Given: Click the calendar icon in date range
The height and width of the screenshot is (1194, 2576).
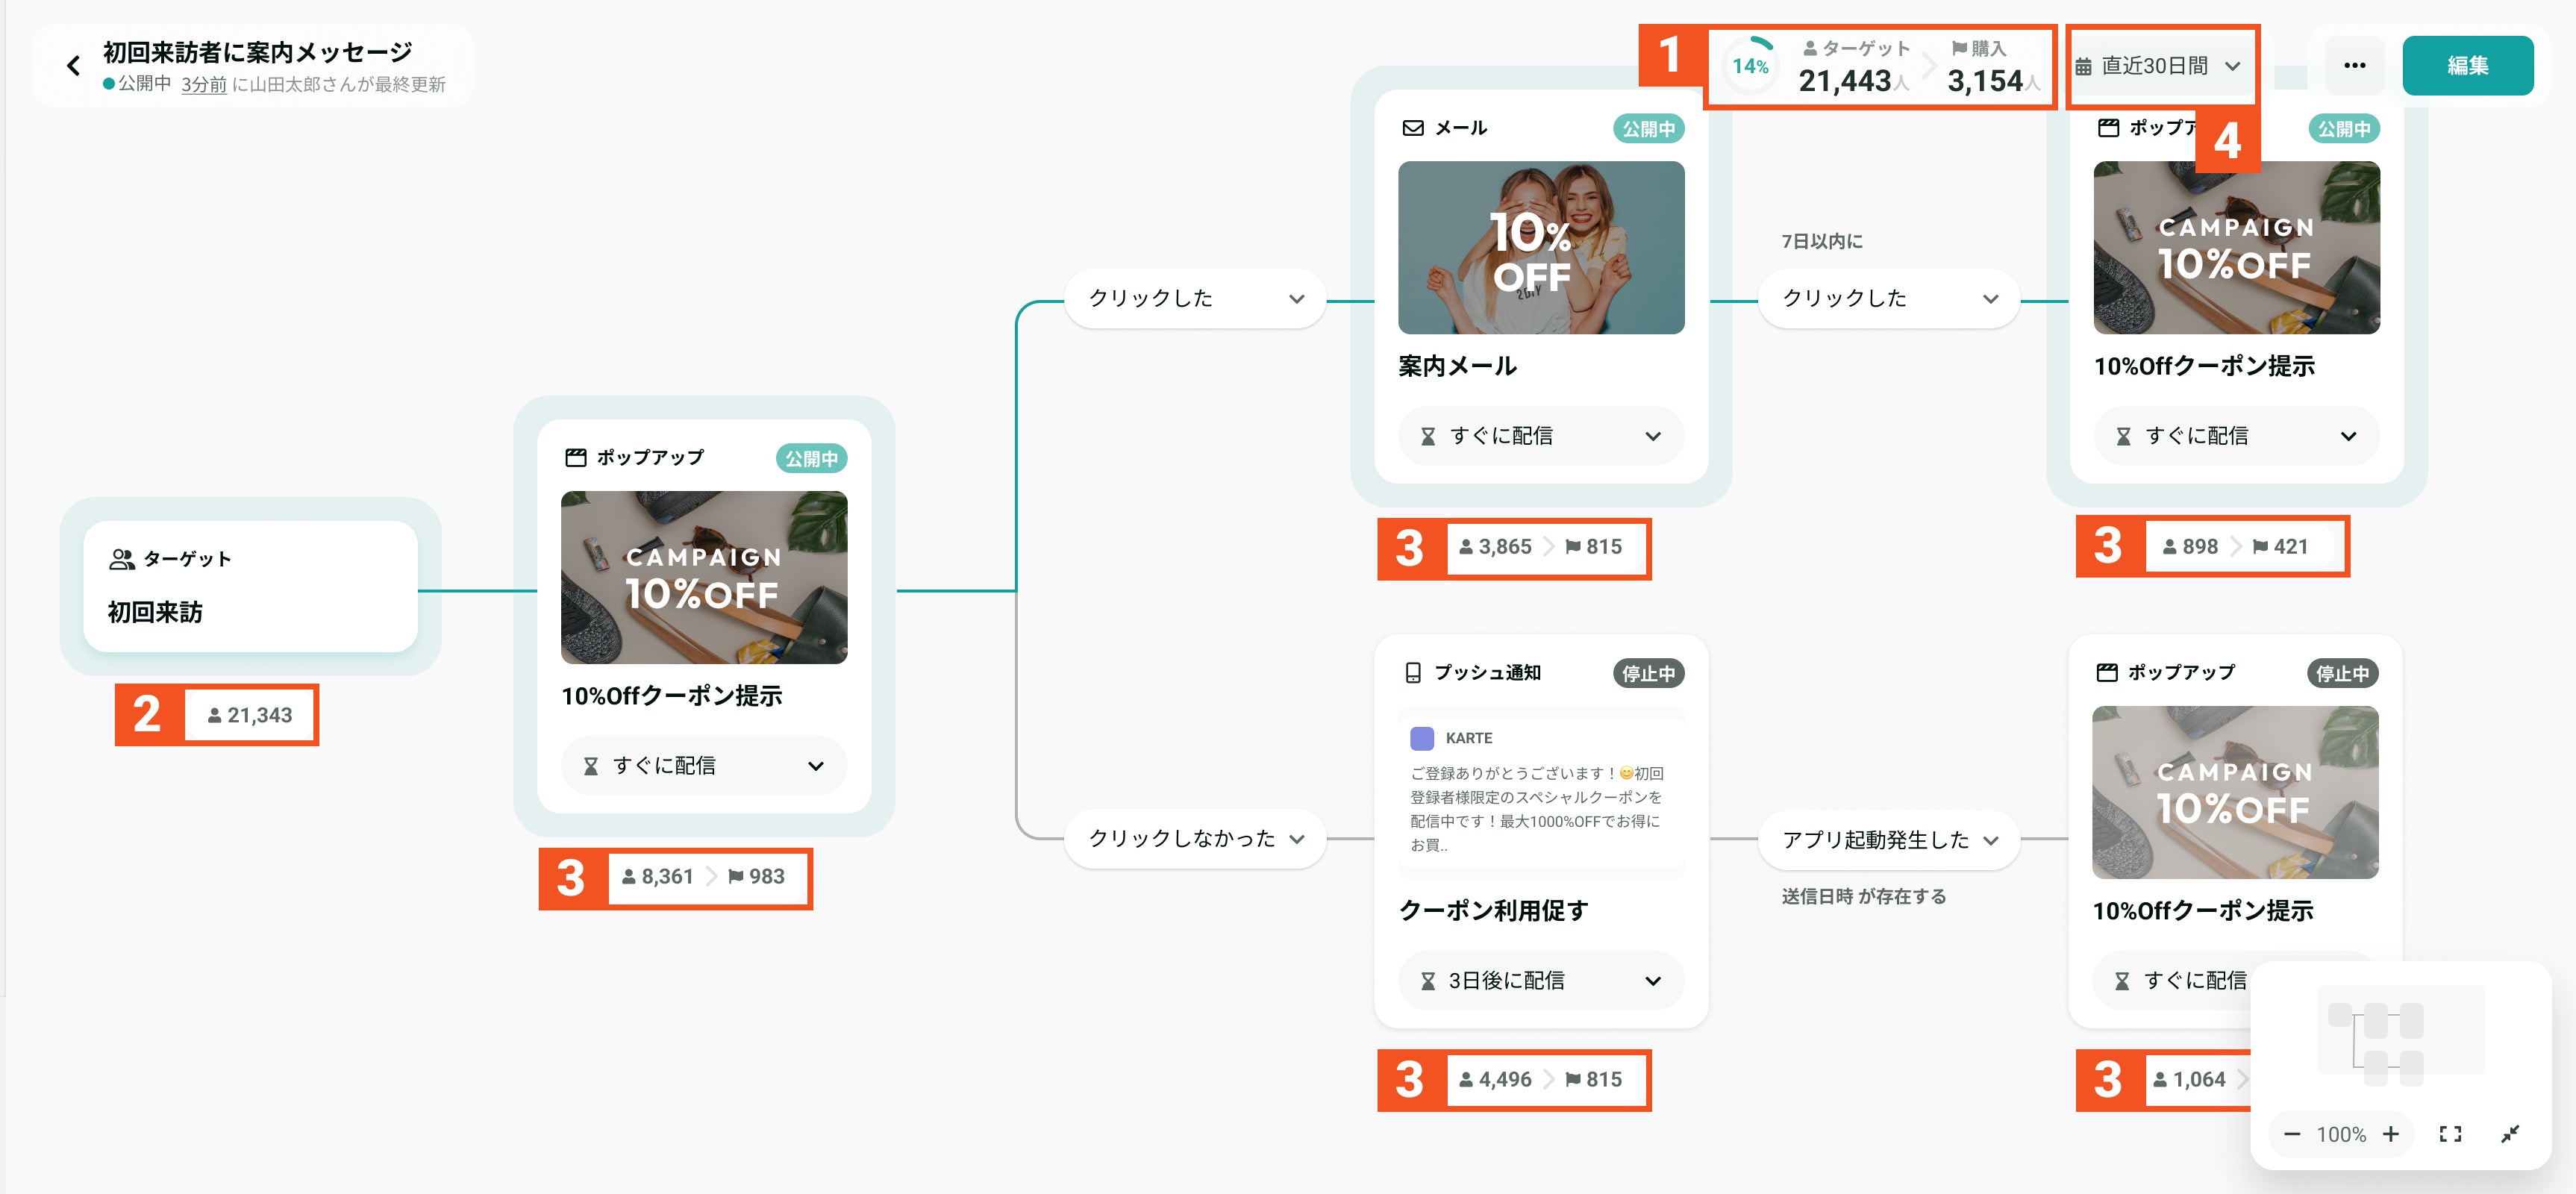Looking at the screenshot, I should click(2083, 67).
